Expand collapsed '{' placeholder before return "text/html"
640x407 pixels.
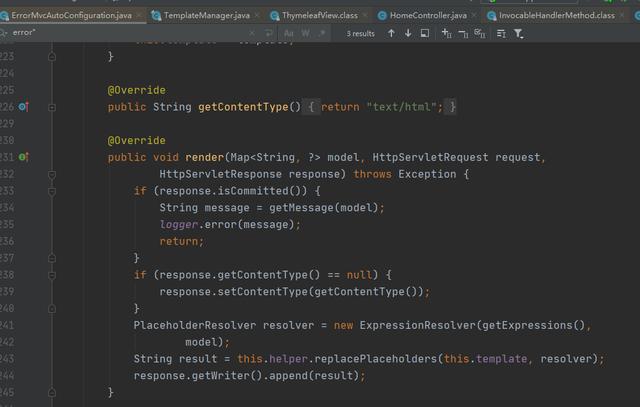click(x=311, y=107)
